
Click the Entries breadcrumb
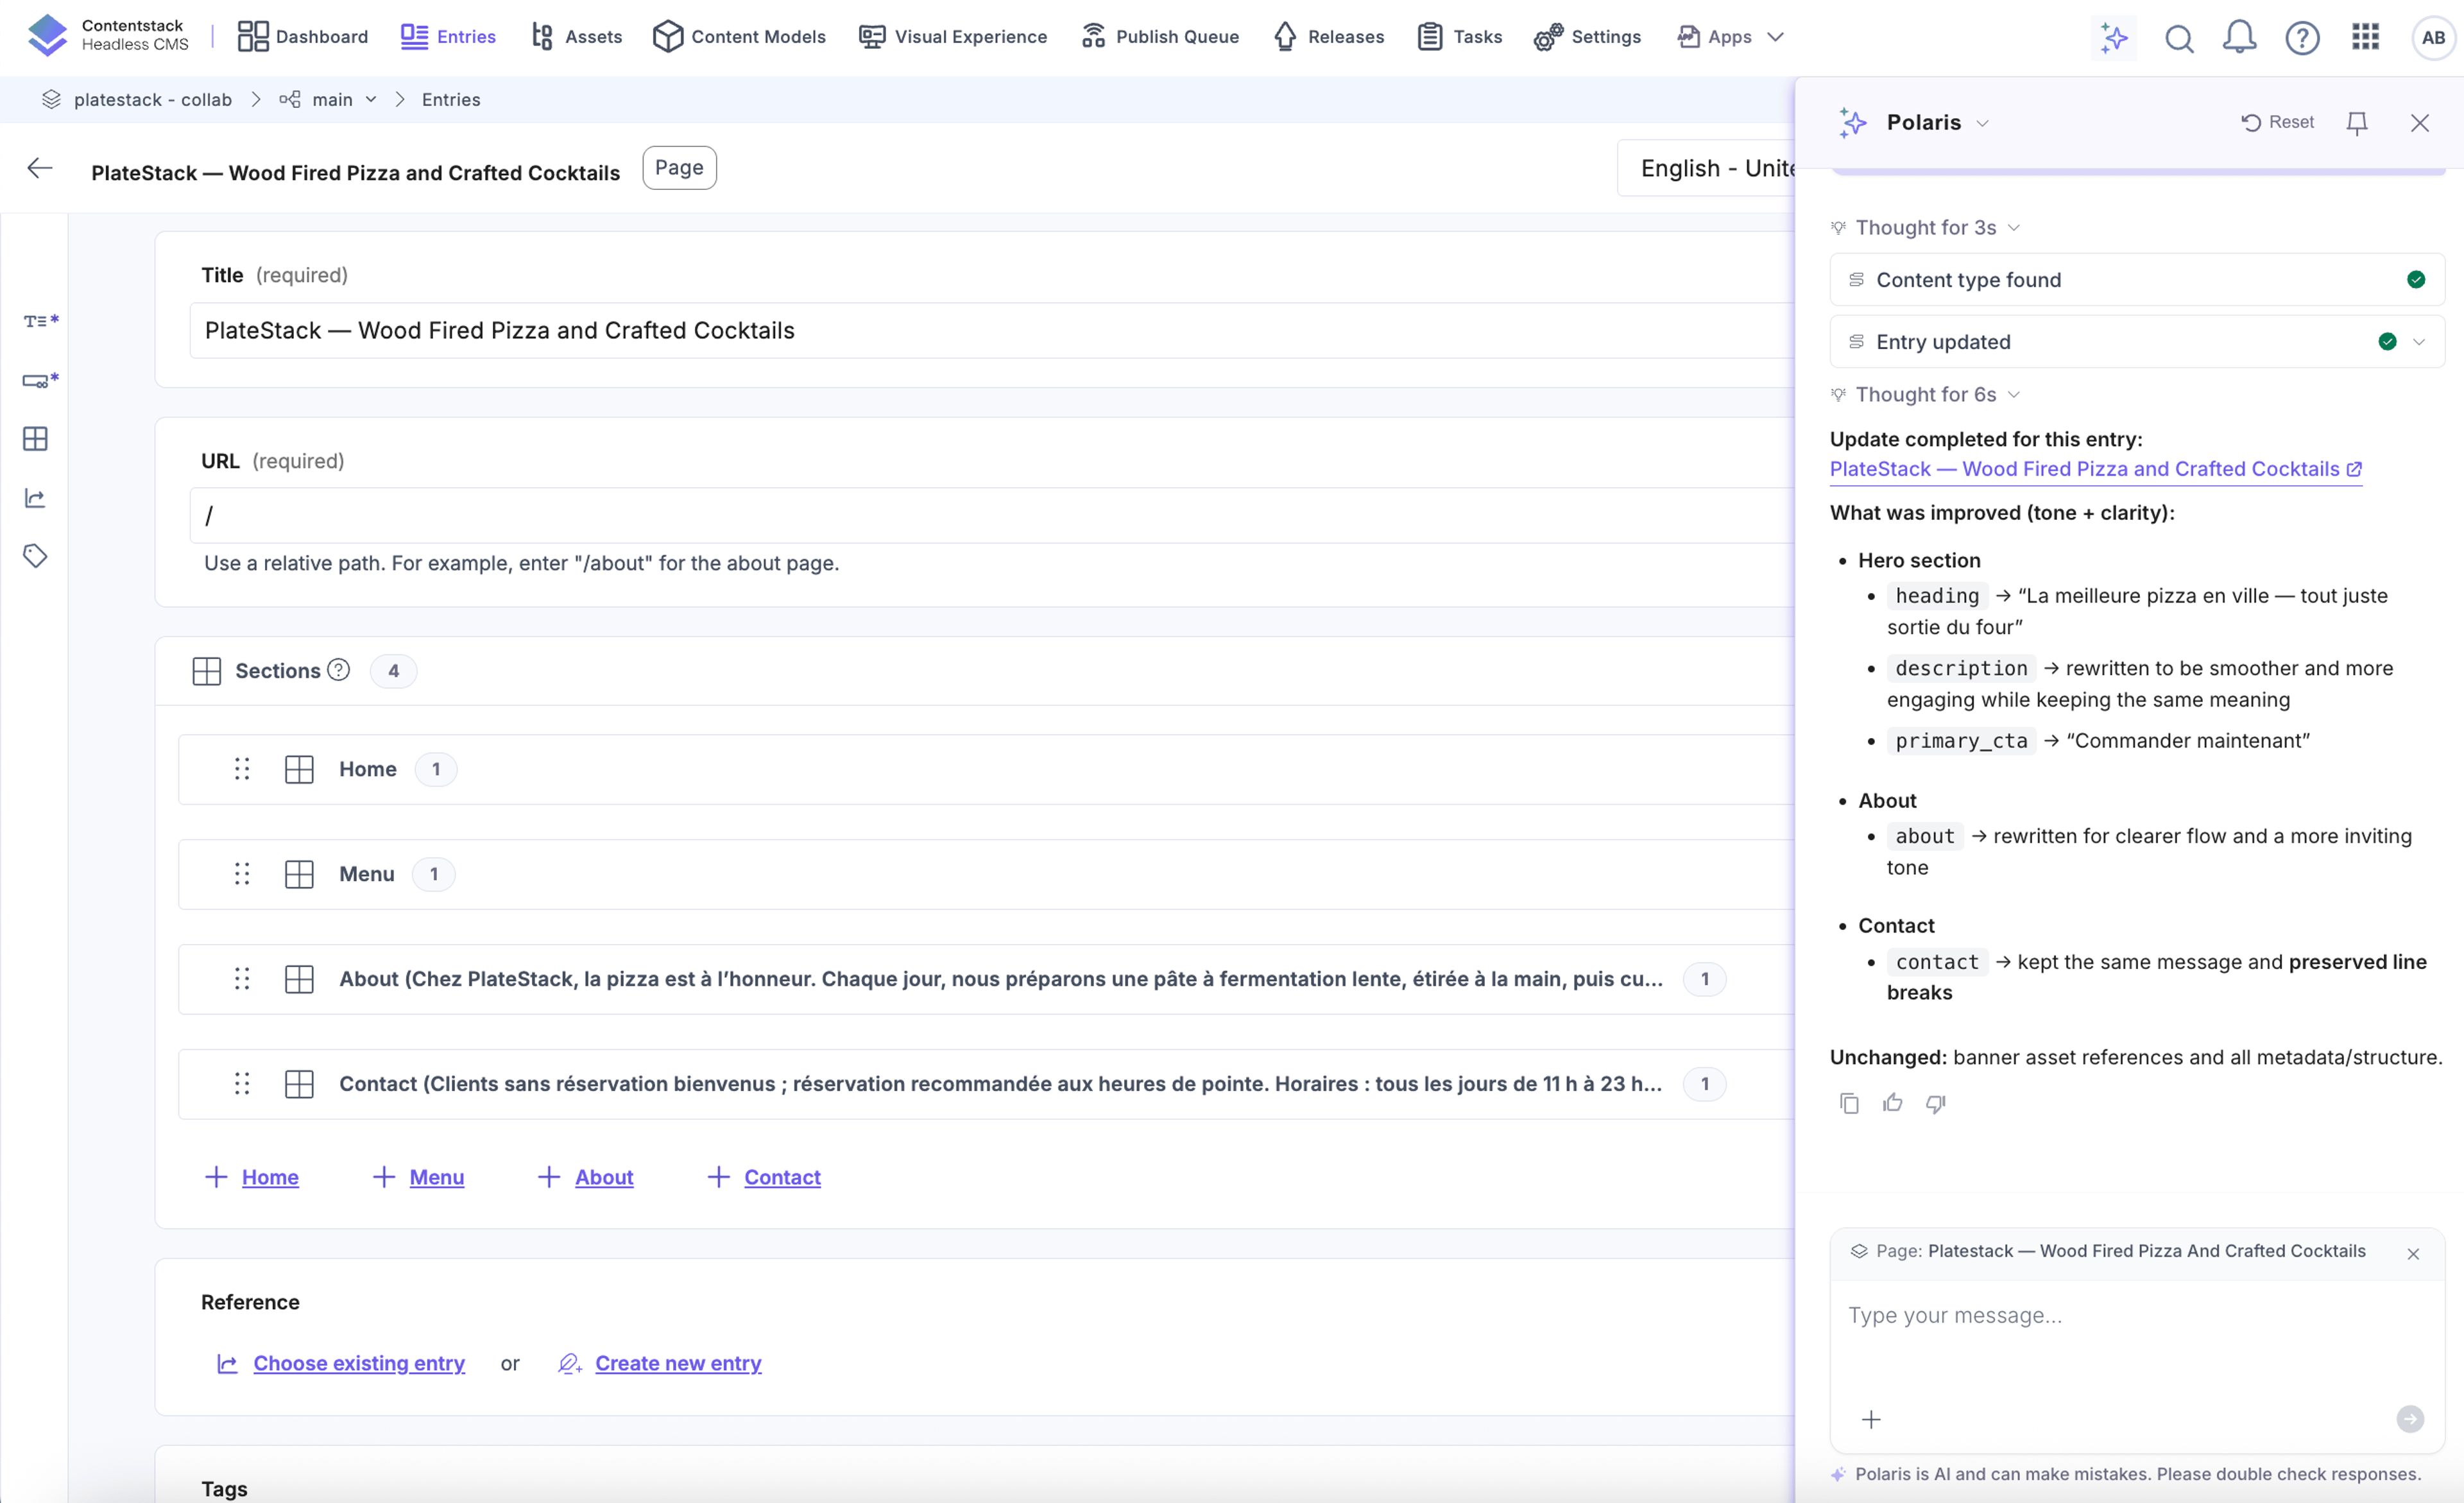(x=451, y=99)
